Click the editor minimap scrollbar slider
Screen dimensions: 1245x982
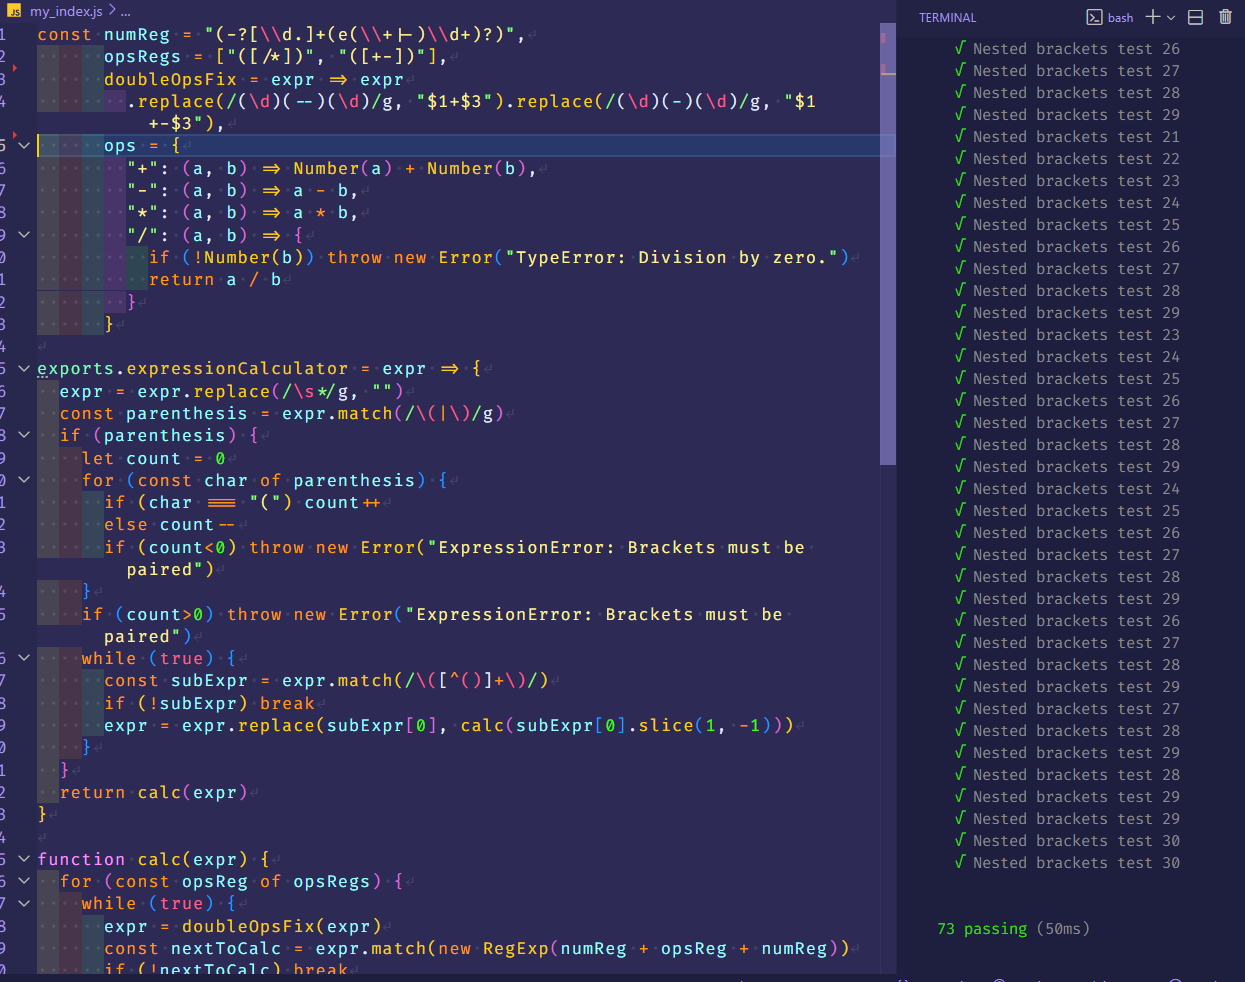click(x=888, y=244)
